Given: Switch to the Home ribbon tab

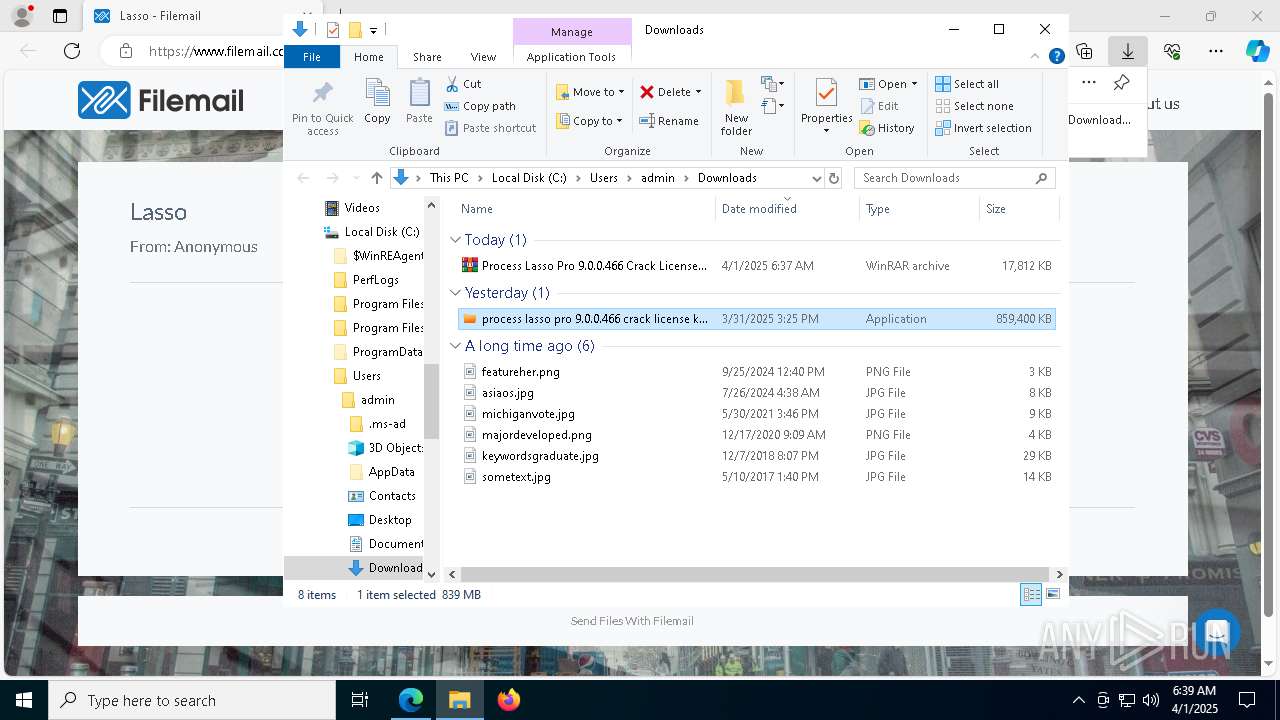Looking at the screenshot, I should click(x=368, y=57).
